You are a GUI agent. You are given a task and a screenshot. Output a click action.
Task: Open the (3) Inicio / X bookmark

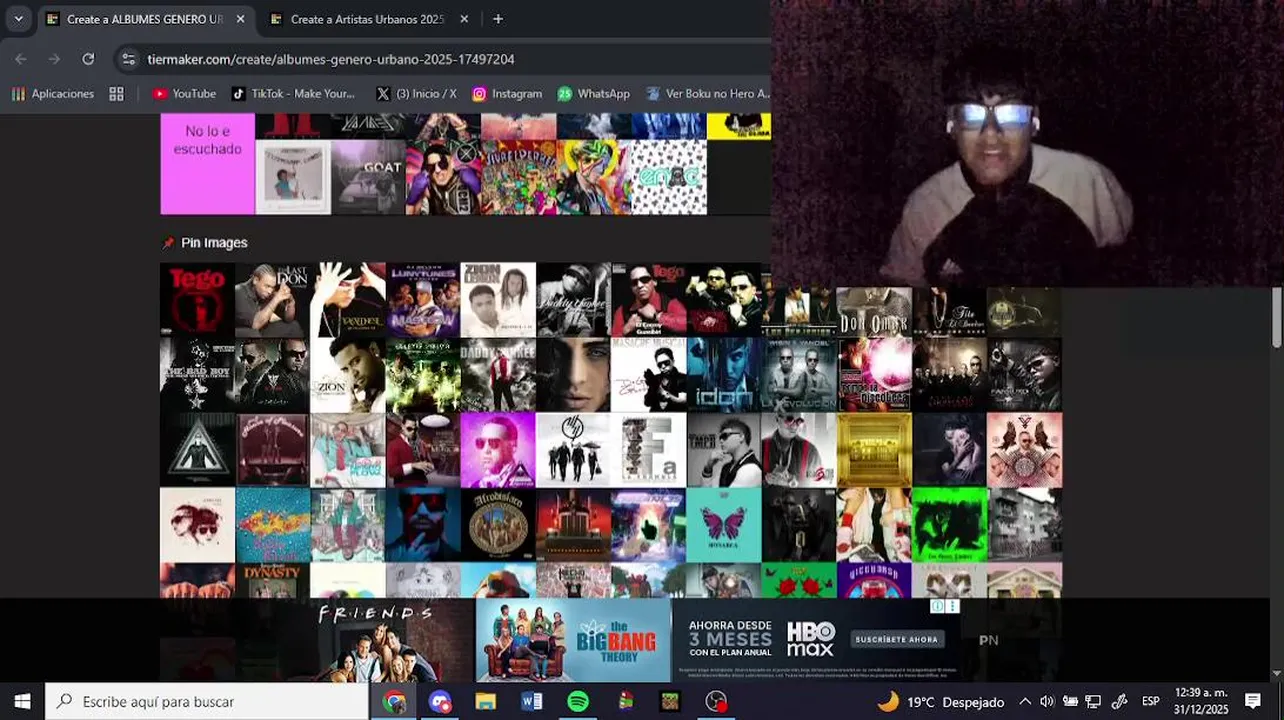tap(416, 93)
